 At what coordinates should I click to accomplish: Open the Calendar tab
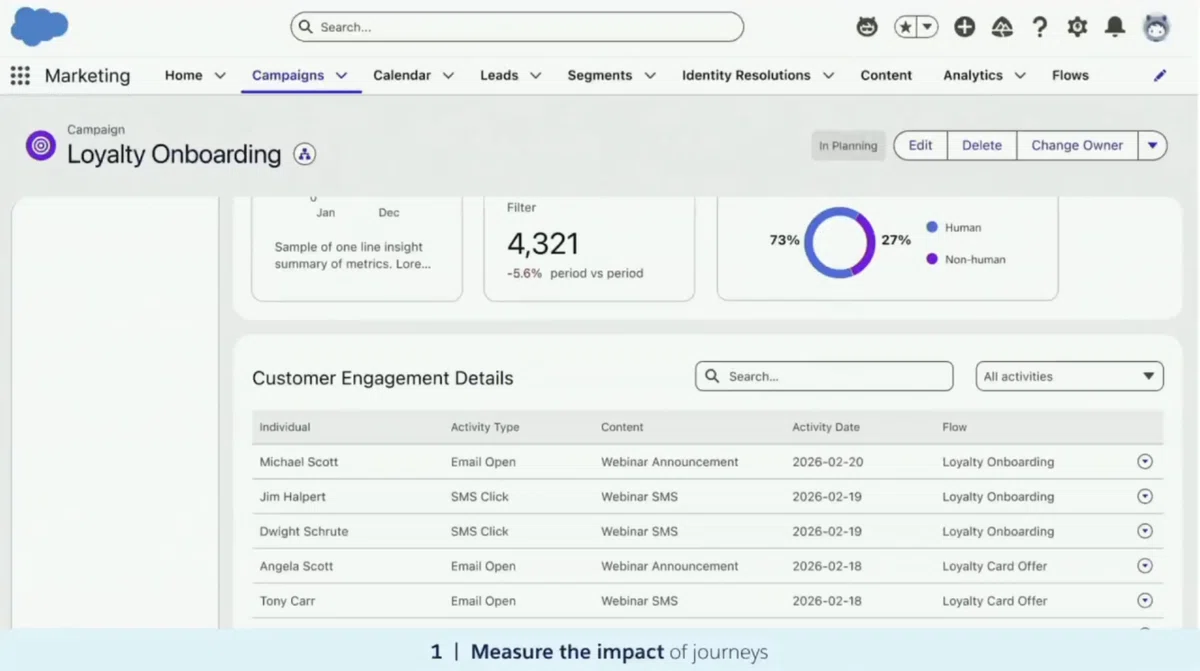(x=402, y=75)
